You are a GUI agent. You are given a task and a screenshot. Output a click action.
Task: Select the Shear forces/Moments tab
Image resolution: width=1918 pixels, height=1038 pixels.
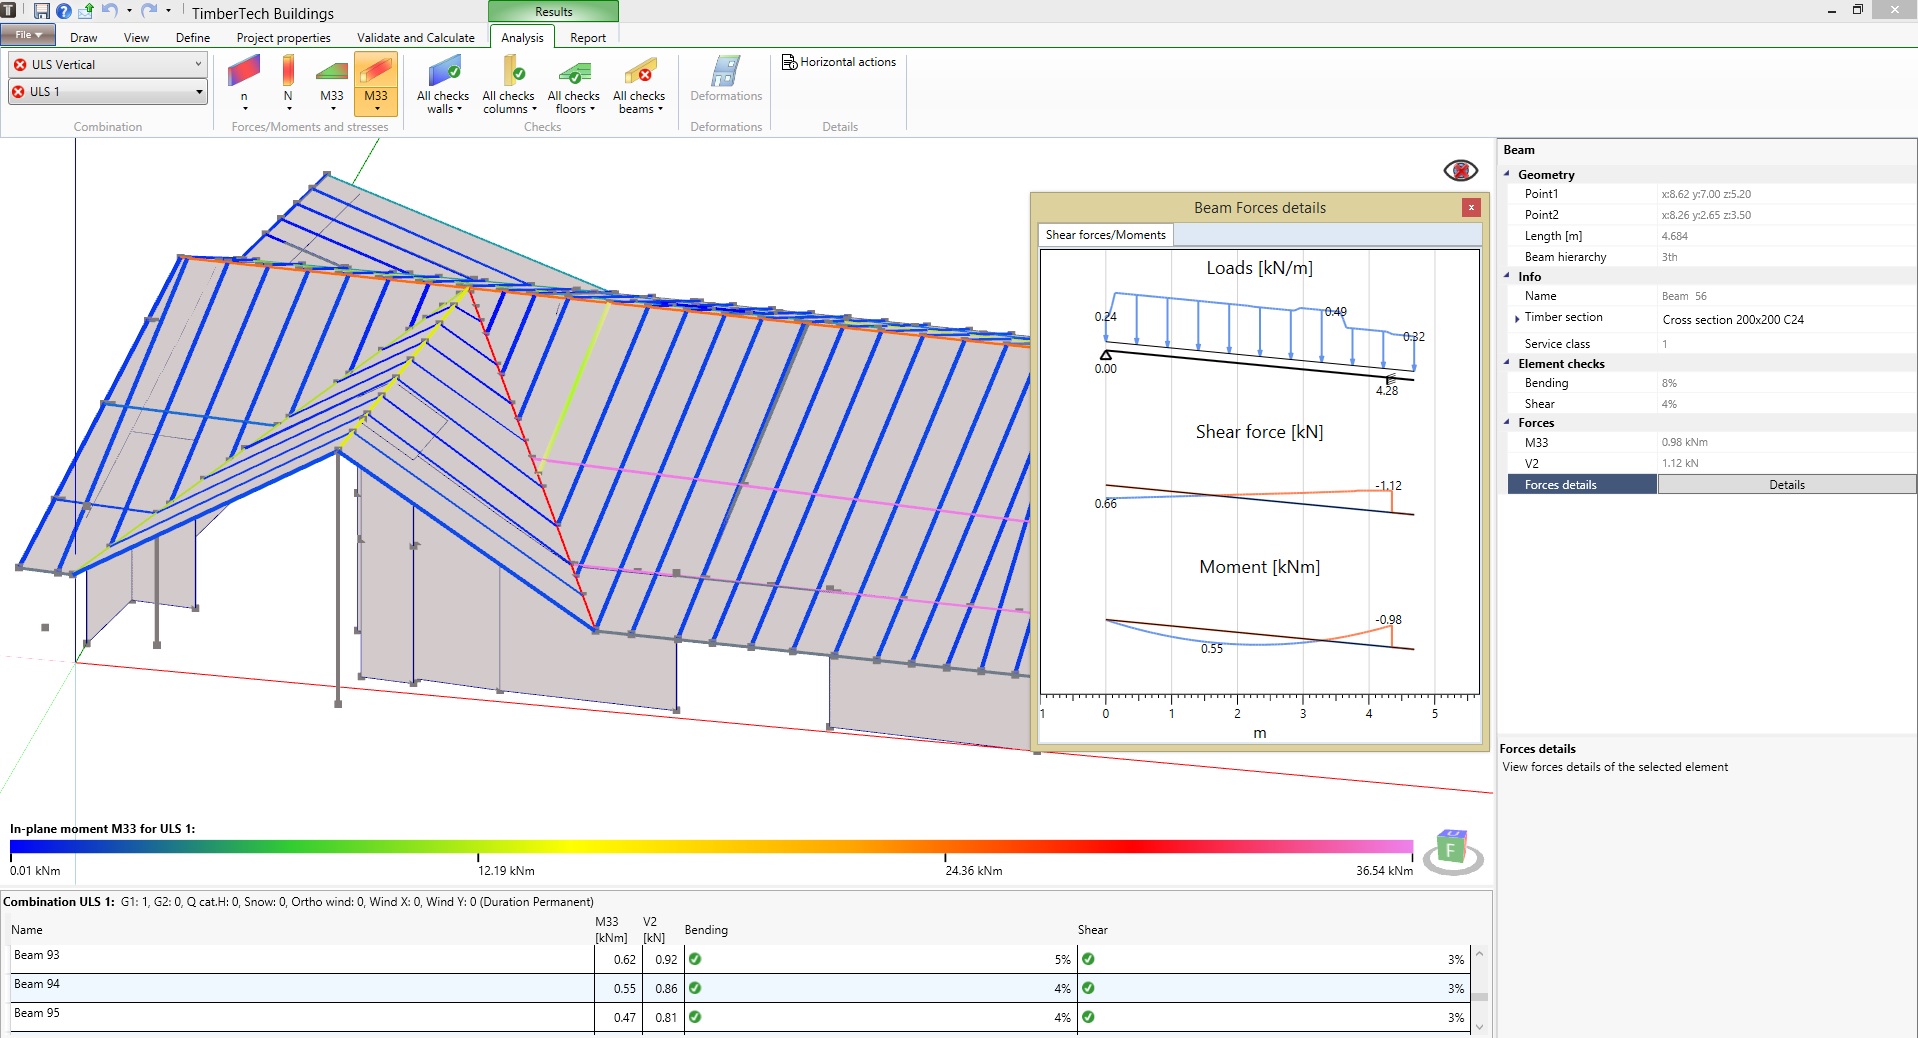(x=1105, y=235)
